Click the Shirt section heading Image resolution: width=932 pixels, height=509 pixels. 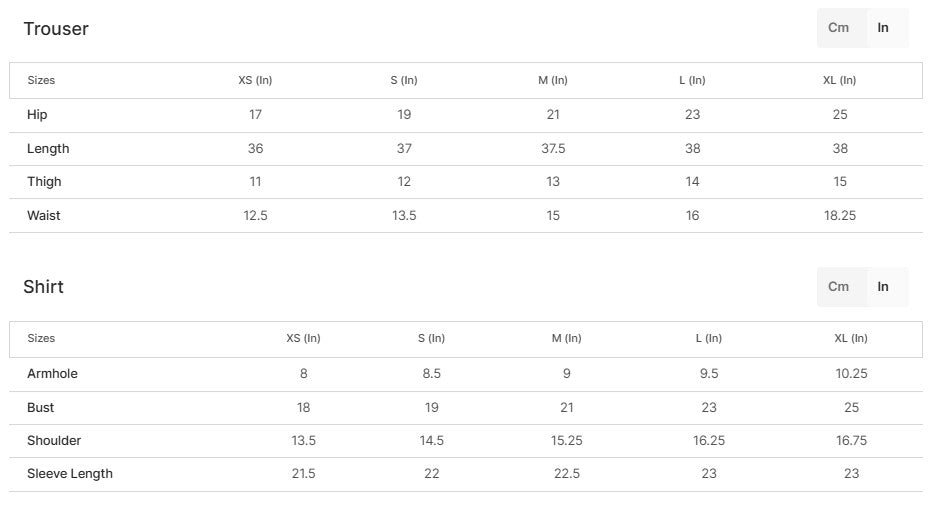(44, 287)
